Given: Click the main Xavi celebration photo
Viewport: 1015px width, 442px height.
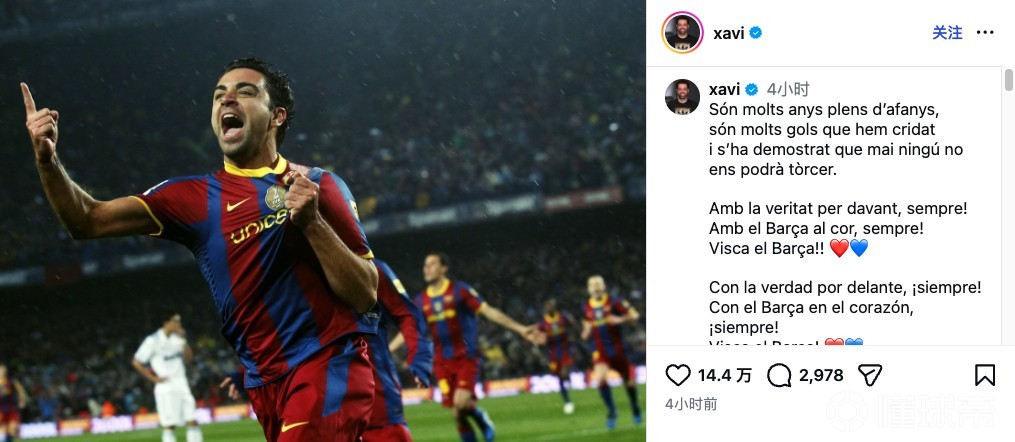Looking at the screenshot, I should coord(322,221).
